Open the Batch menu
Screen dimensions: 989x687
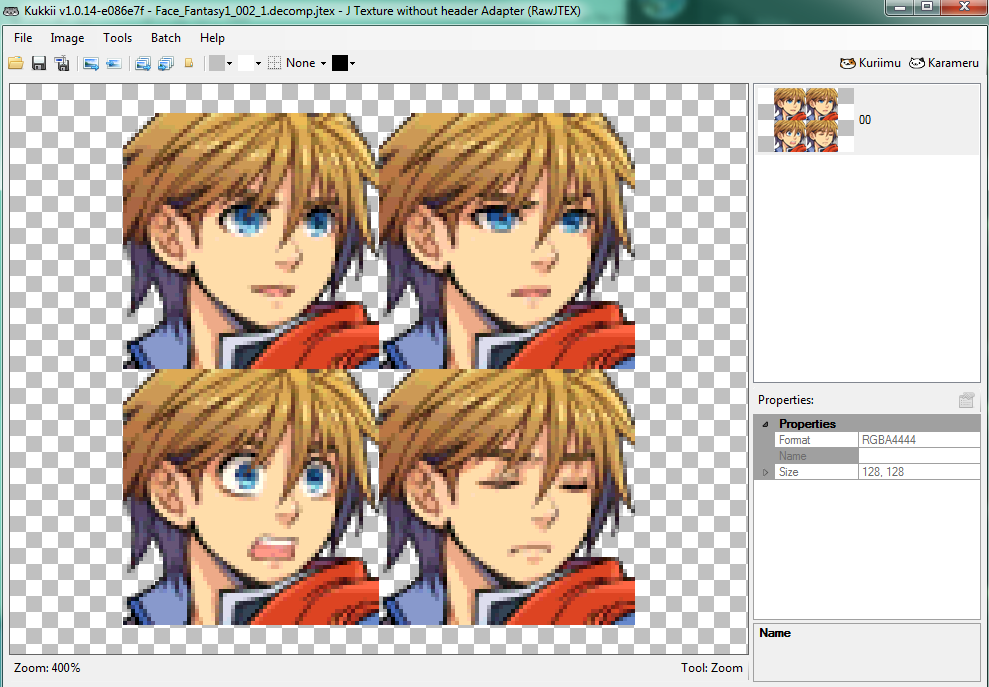click(x=166, y=38)
